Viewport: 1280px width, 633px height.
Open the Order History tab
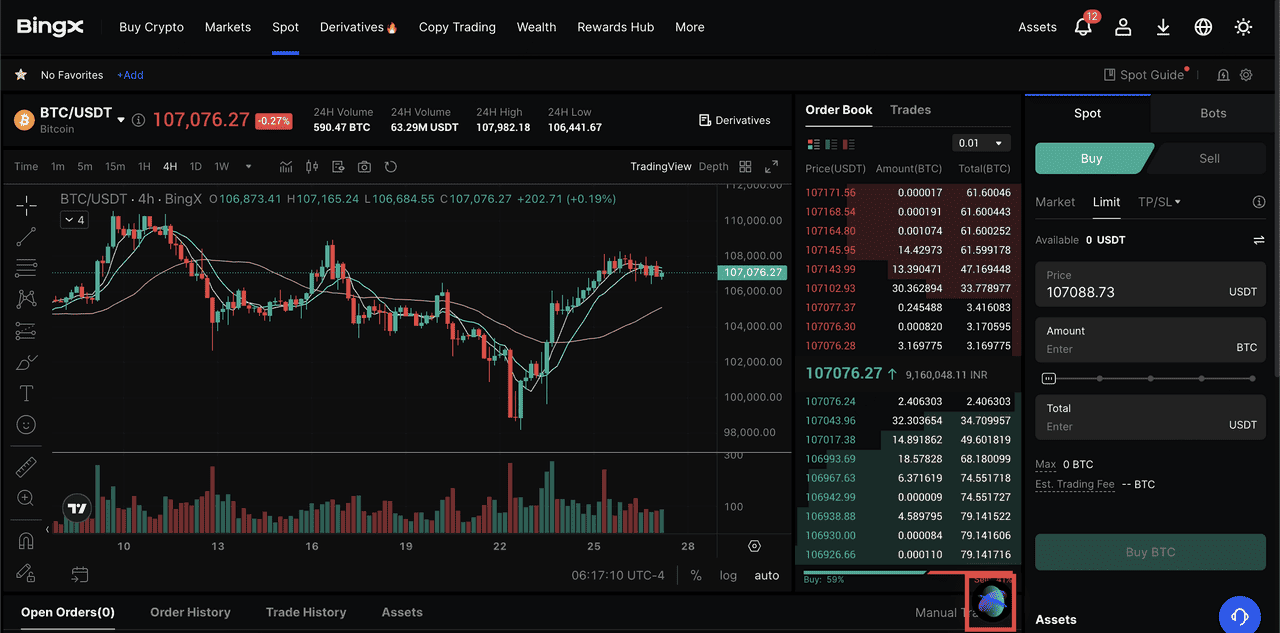point(190,612)
